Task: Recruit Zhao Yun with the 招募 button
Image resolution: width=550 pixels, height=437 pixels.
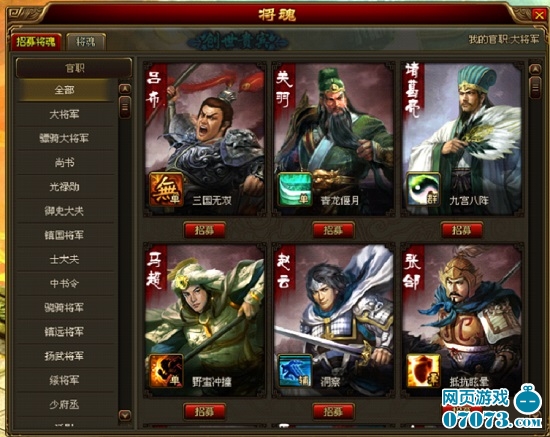Action: [x=333, y=411]
